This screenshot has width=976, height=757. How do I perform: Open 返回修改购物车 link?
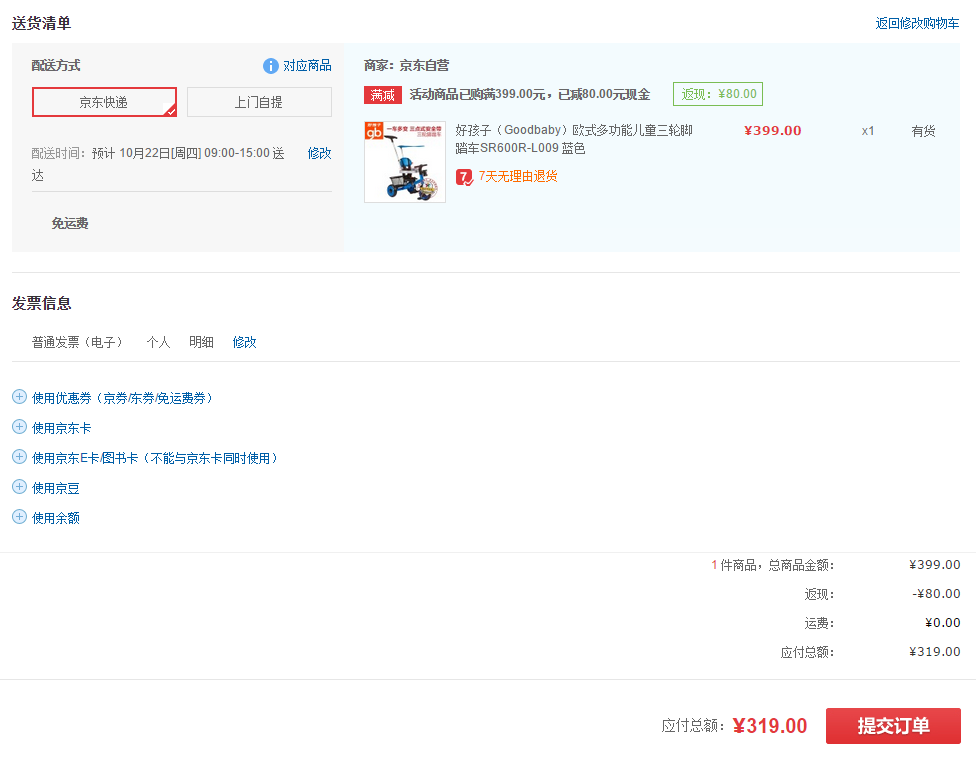[x=917, y=24]
